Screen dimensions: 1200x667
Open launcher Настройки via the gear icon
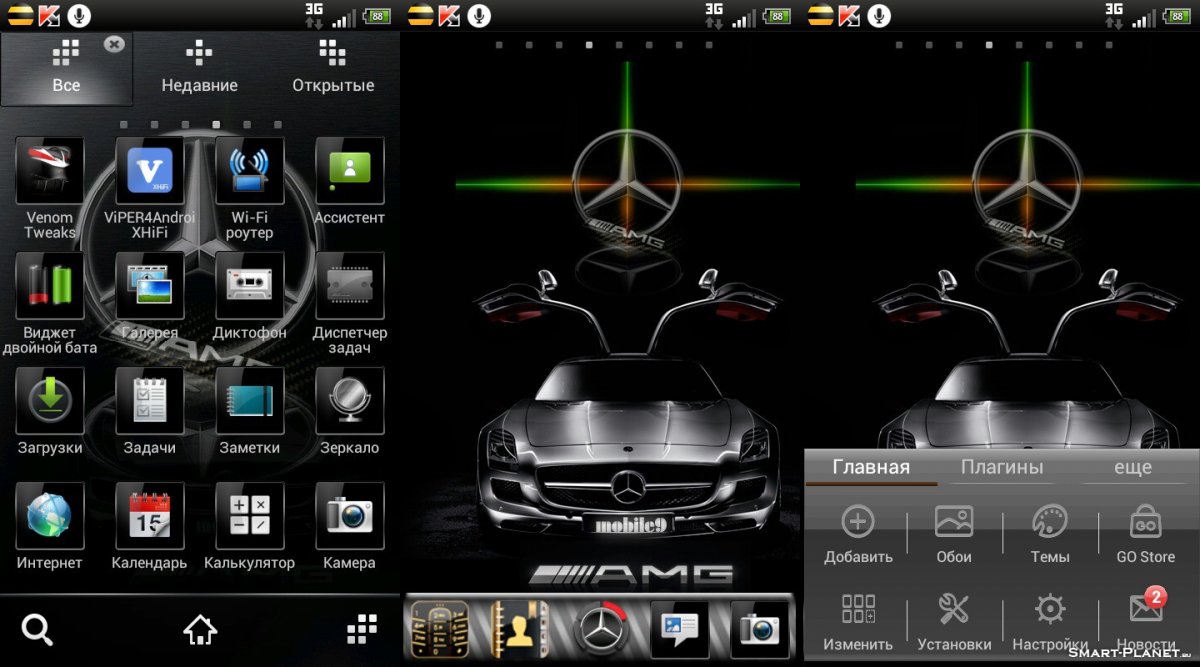(1049, 618)
